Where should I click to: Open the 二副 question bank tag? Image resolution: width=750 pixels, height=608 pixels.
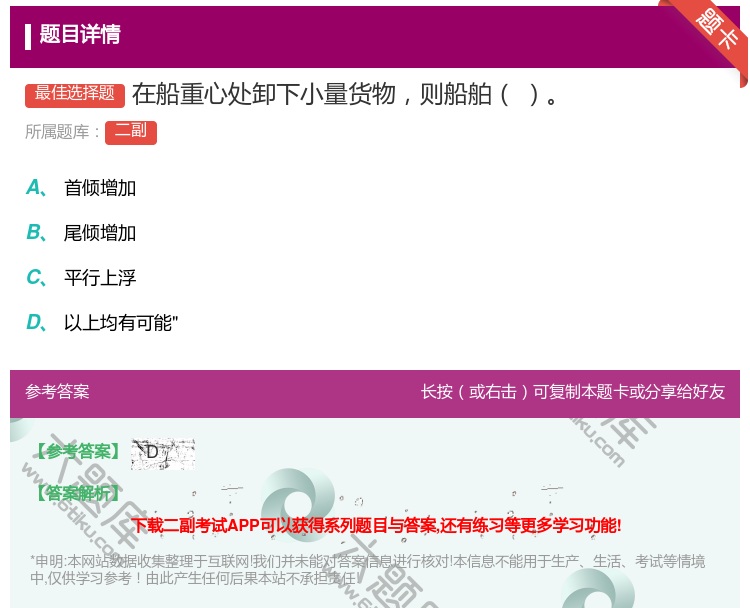pyautogui.click(x=131, y=132)
